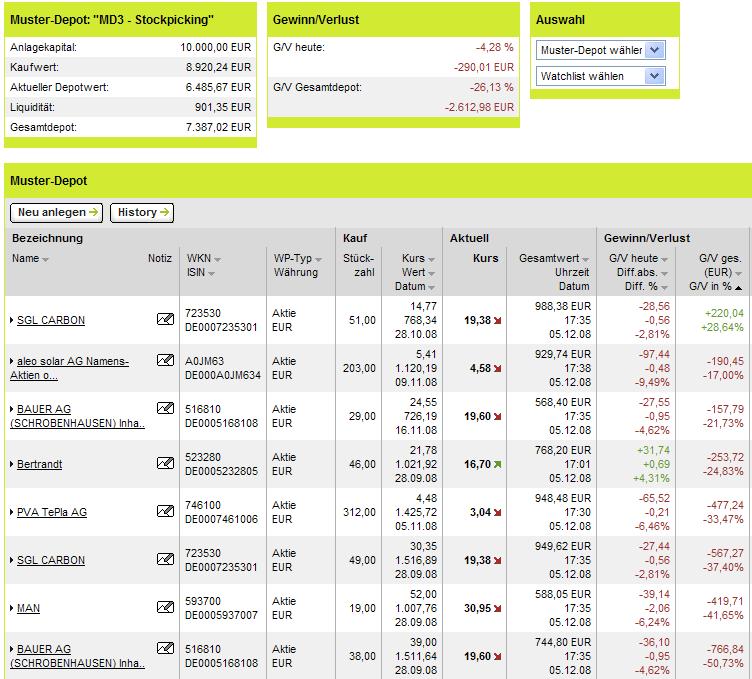The width and height of the screenshot is (752, 679).
Task: Click G/V Gesamtdepot -26,13 % value
Action: 492,87
